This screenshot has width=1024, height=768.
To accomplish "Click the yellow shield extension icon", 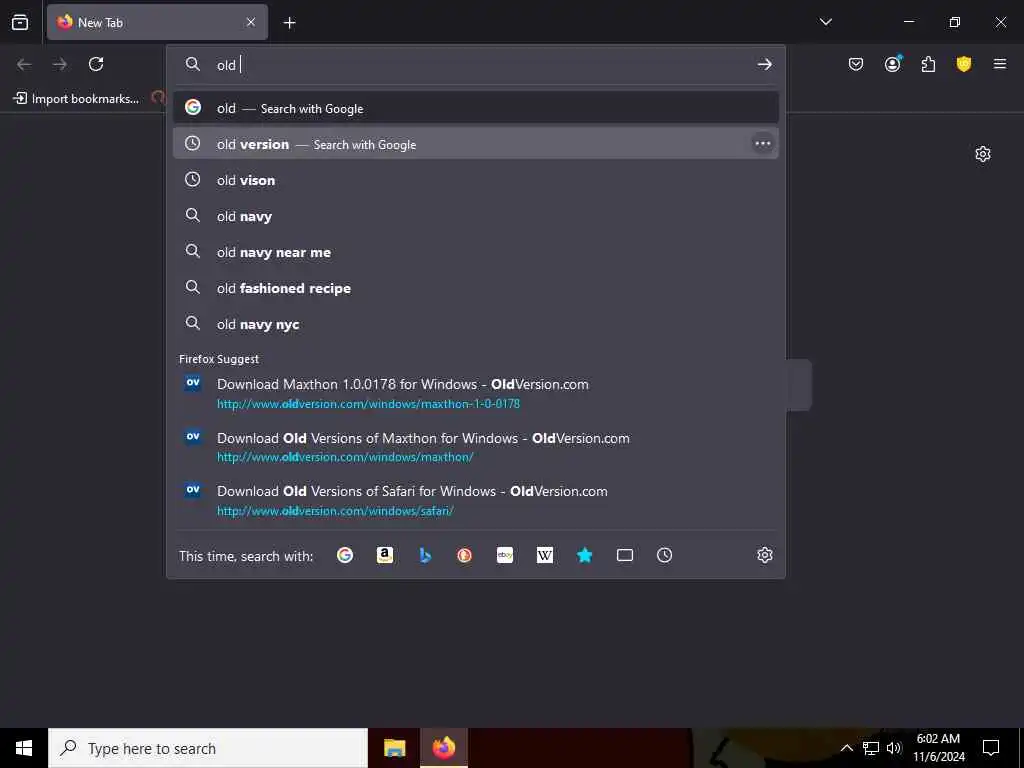I will [x=964, y=64].
